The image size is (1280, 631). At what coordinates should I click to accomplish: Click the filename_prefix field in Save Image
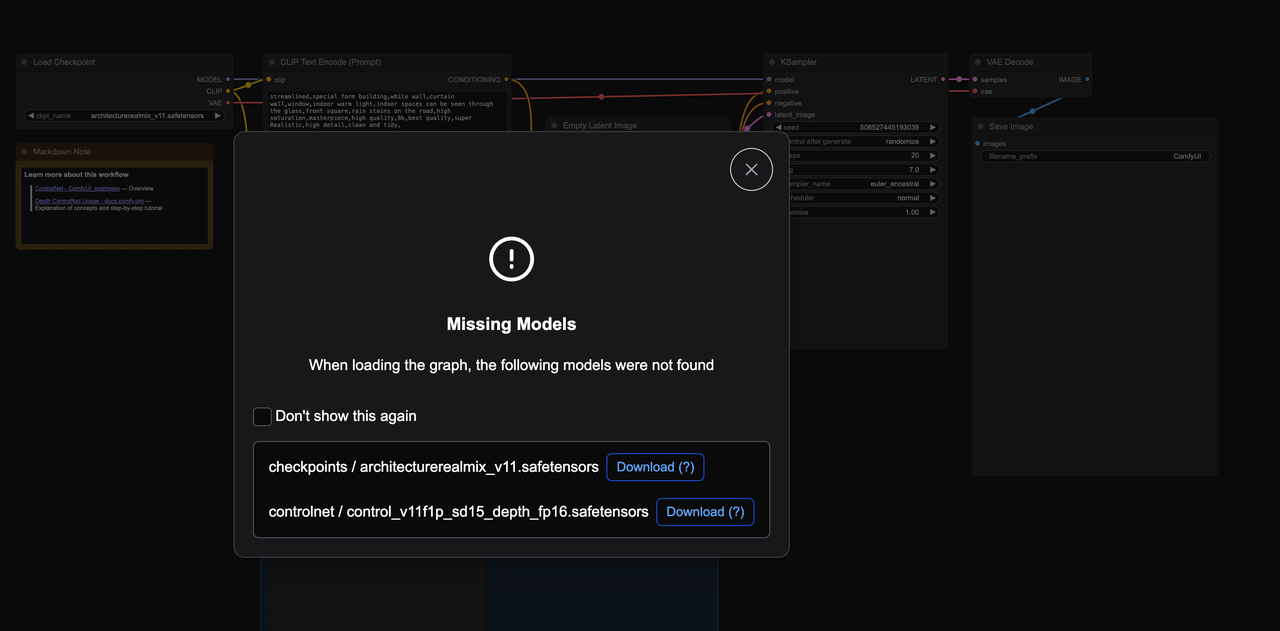[x=1095, y=157]
